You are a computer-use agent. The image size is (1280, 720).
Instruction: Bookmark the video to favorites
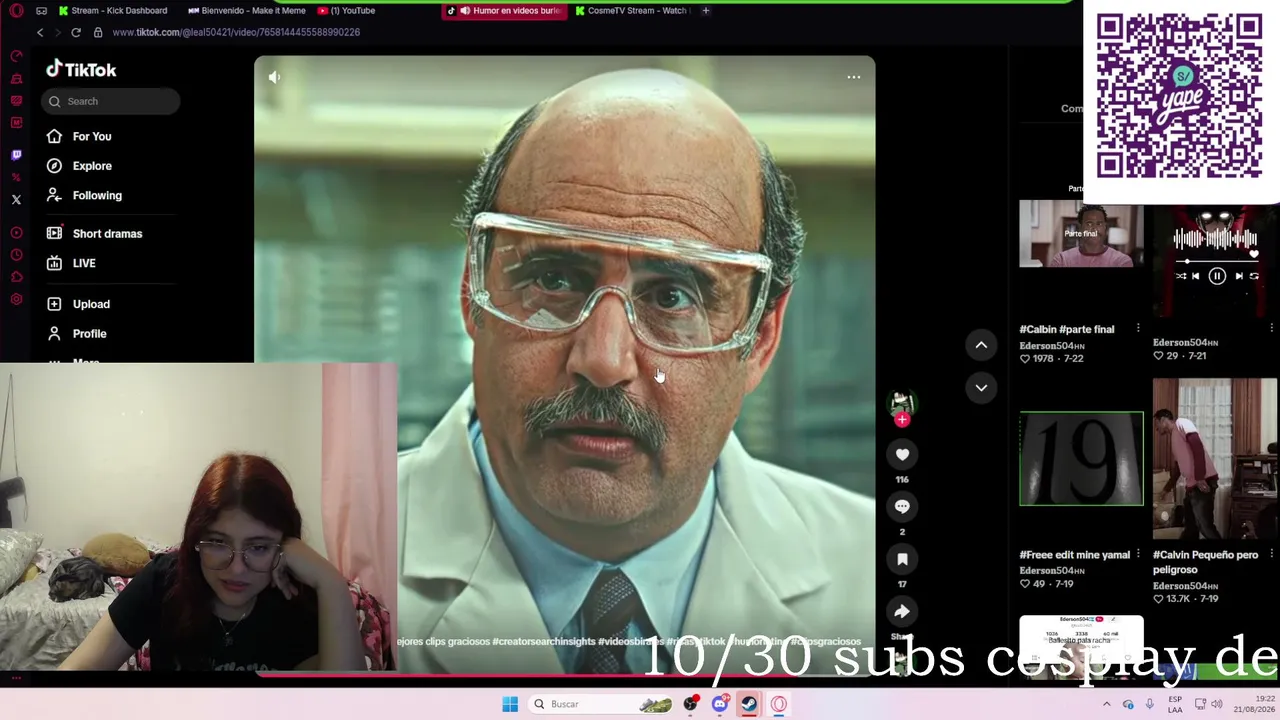(x=902, y=559)
